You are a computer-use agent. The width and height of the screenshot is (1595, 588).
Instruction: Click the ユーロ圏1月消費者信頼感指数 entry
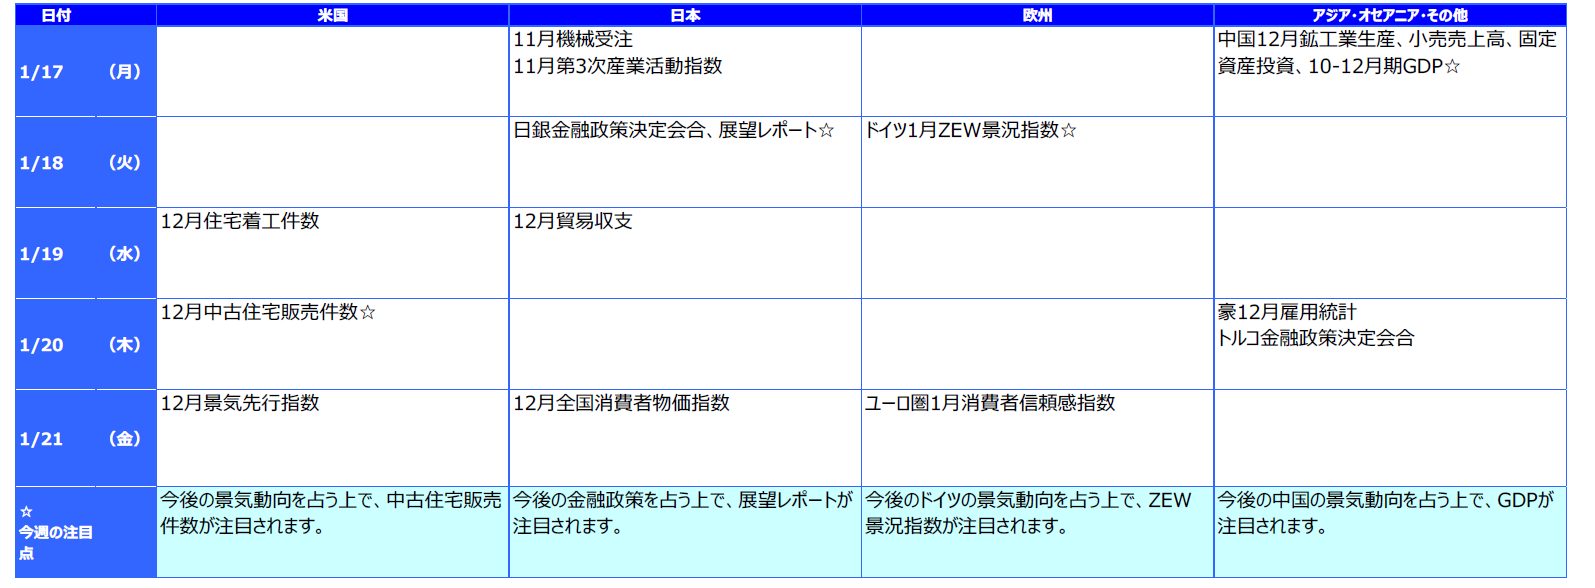(990, 404)
